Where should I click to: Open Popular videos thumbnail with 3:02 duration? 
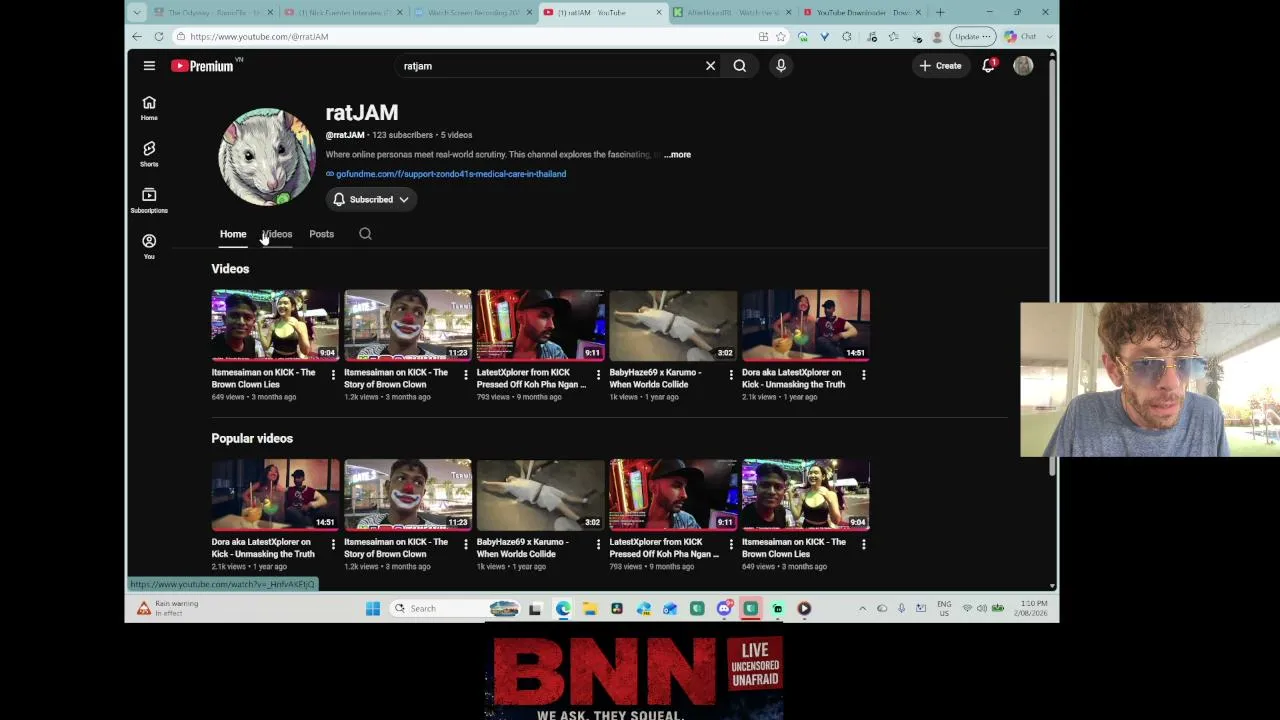pyautogui.click(x=541, y=495)
